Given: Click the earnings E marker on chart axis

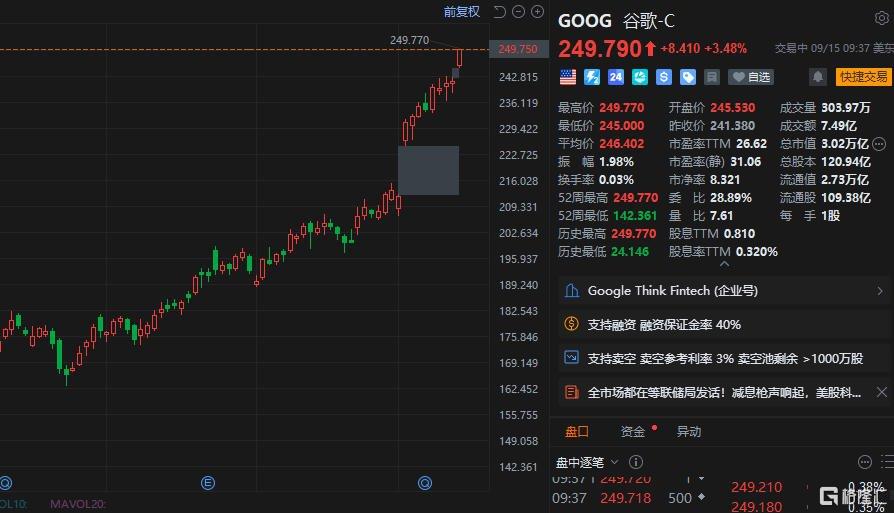Looking at the screenshot, I should pyautogui.click(x=208, y=483).
